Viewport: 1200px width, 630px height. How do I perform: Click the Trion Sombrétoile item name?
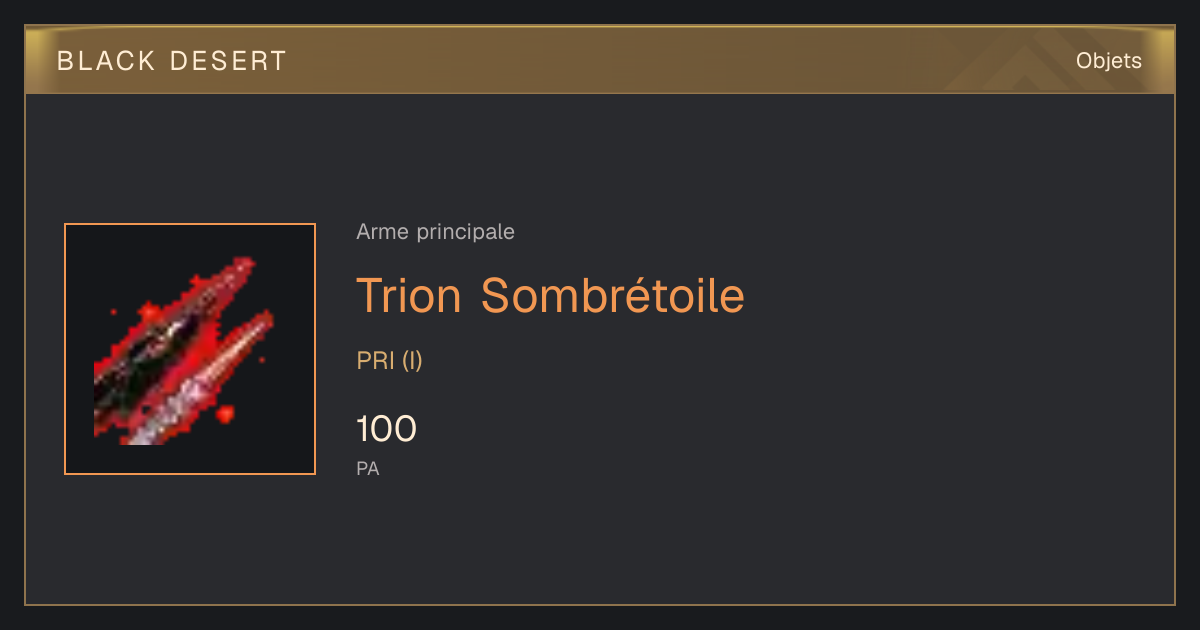point(551,296)
